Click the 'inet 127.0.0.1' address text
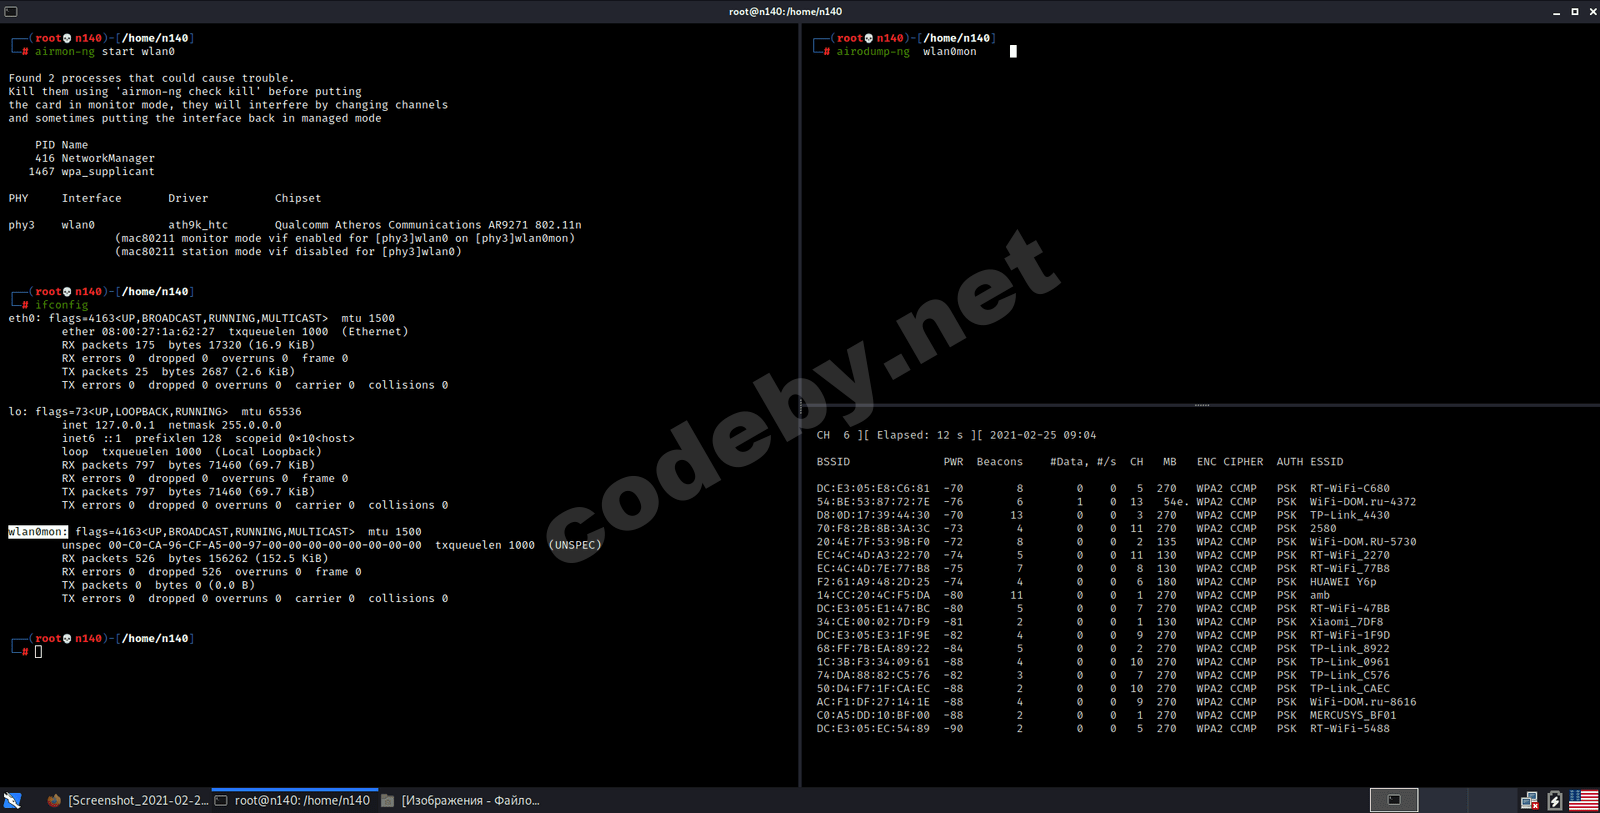The image size is (1600, 813). pos(108,425)
